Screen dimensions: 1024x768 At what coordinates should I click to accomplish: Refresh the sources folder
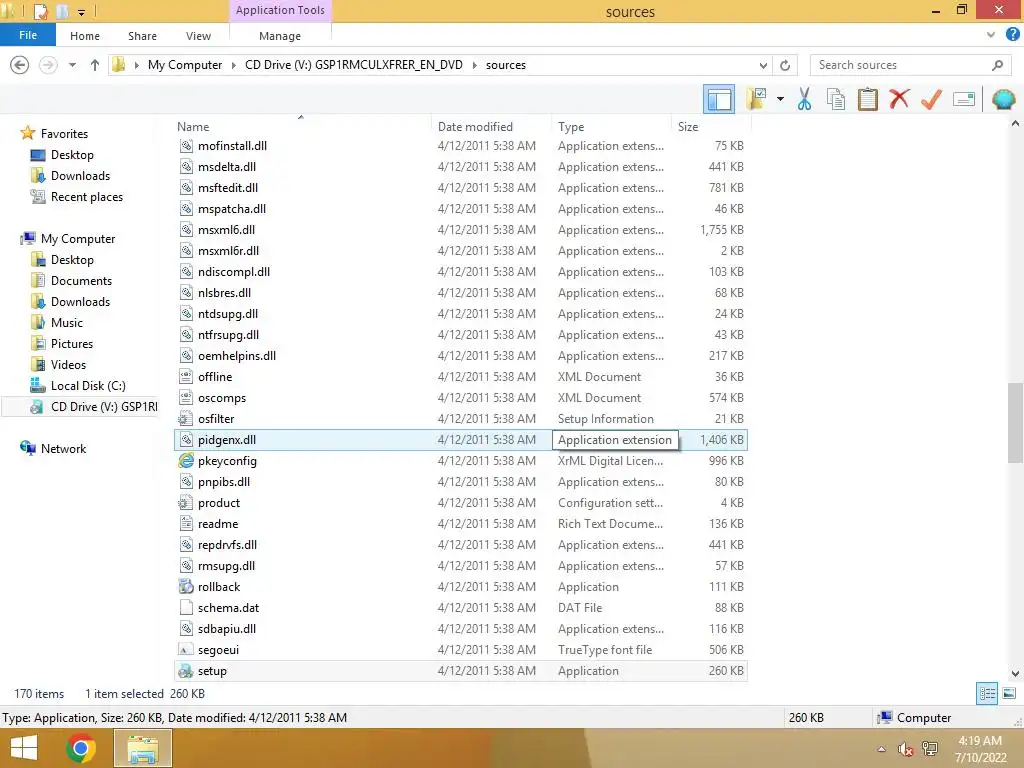785,65
